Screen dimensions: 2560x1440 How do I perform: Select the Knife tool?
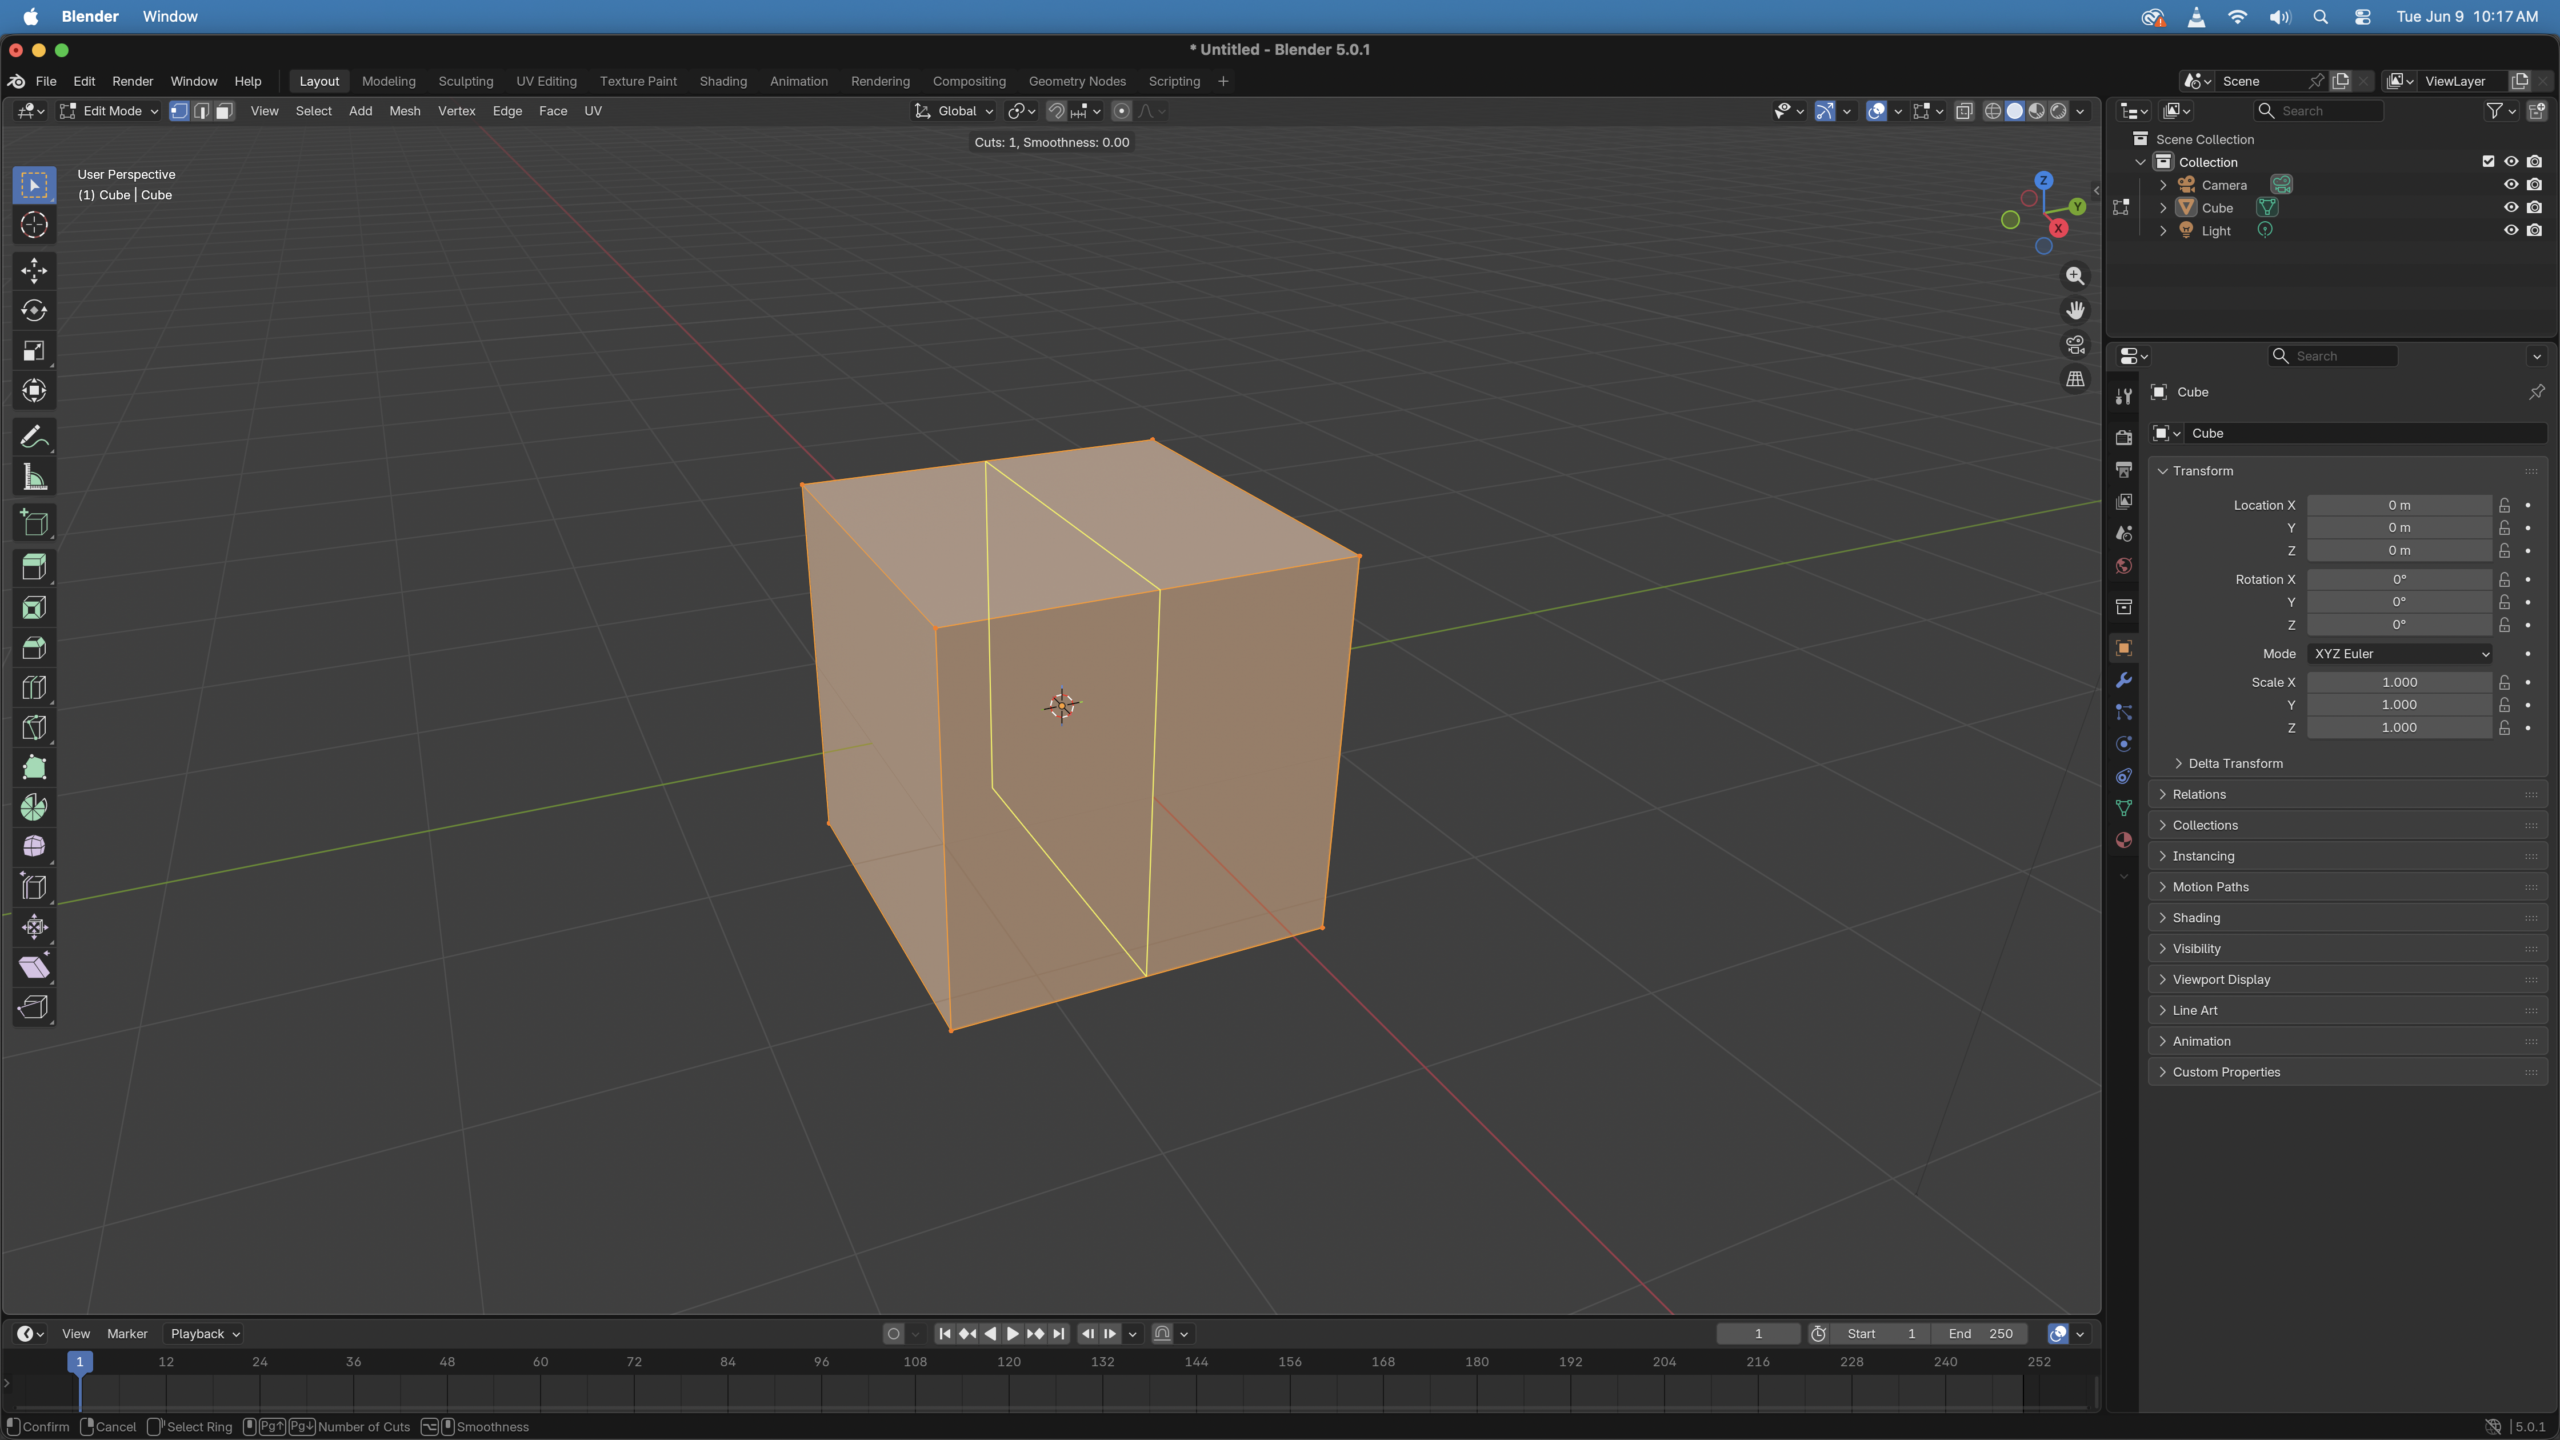click(34, 727)
